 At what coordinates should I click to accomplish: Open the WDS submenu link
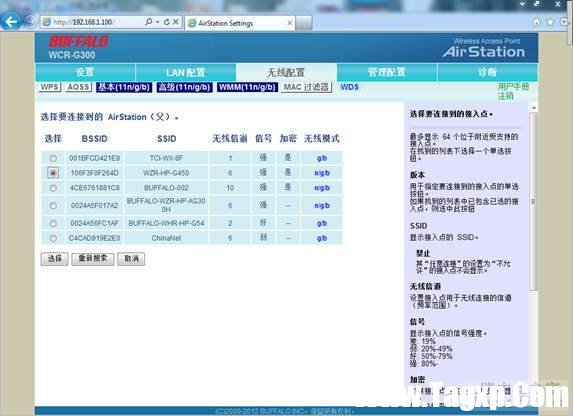pyautogui.click(x=350, y=87)
